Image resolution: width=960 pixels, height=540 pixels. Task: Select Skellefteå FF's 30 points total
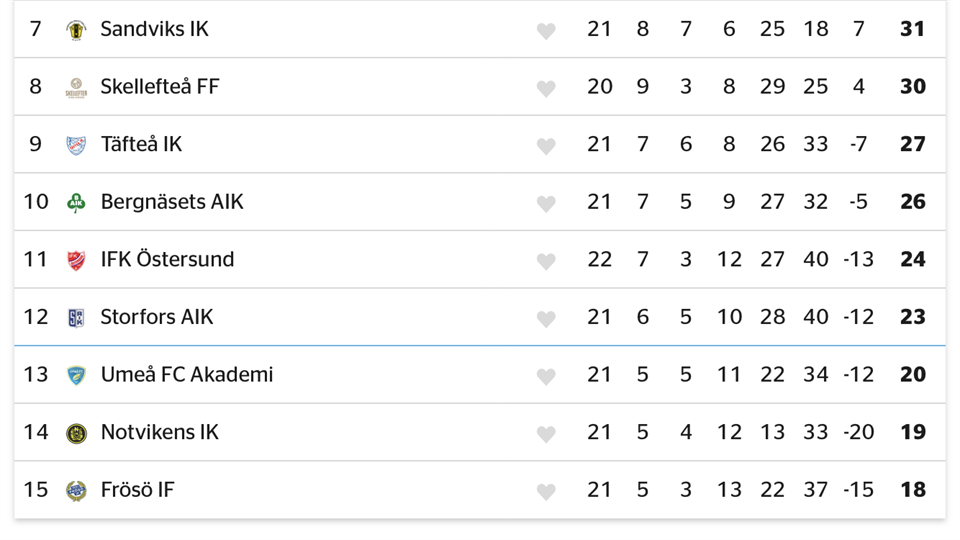pyautogui.click(x=912, y=87)
